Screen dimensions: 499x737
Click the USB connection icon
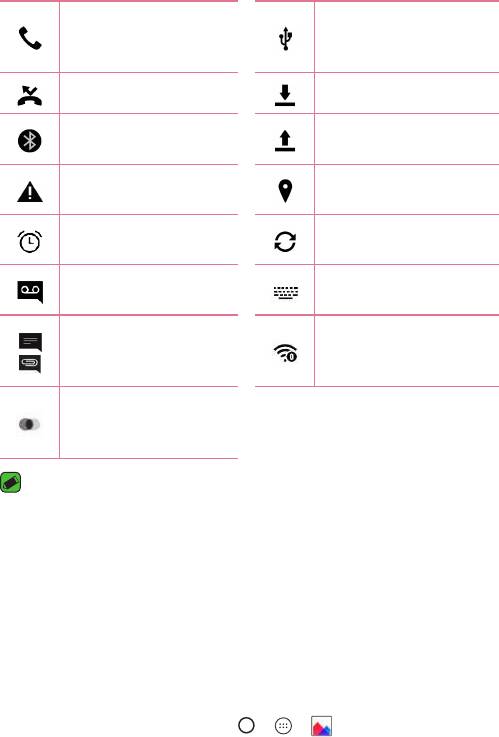tap(285, 39)
